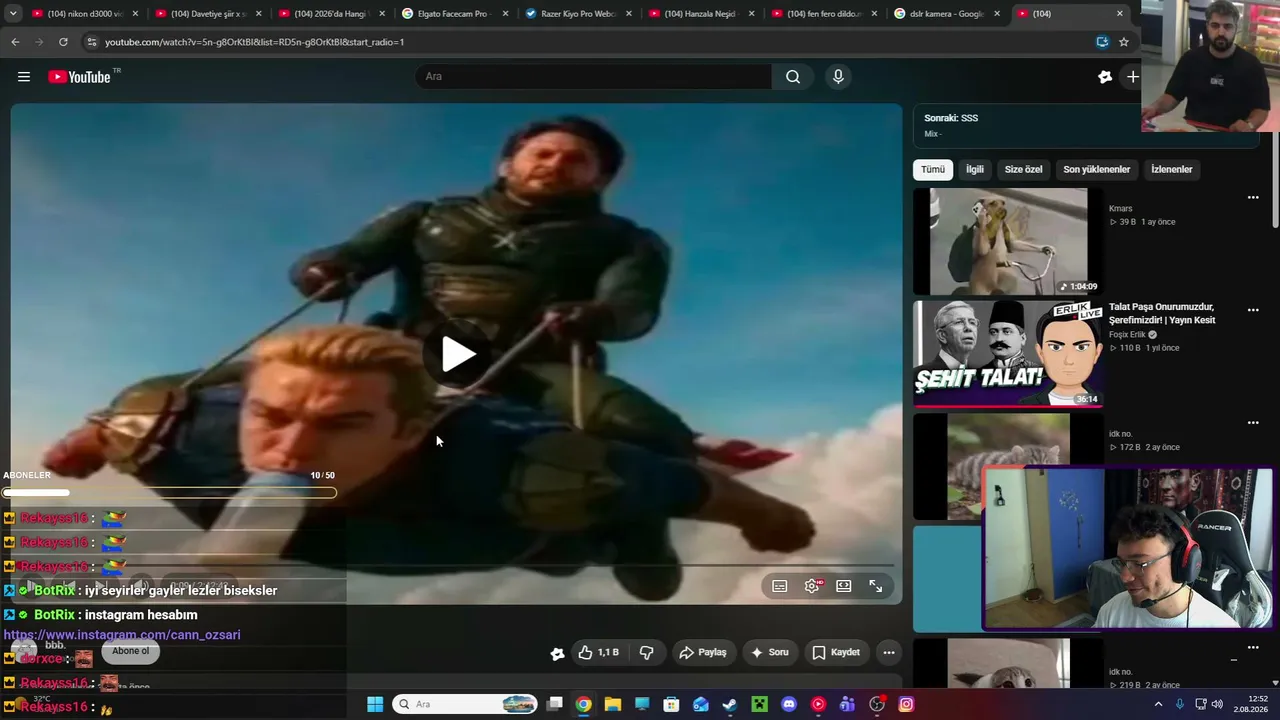The image size is (1280, 720).
Task: Open the Windows Start menu
Action: point(375,704)
